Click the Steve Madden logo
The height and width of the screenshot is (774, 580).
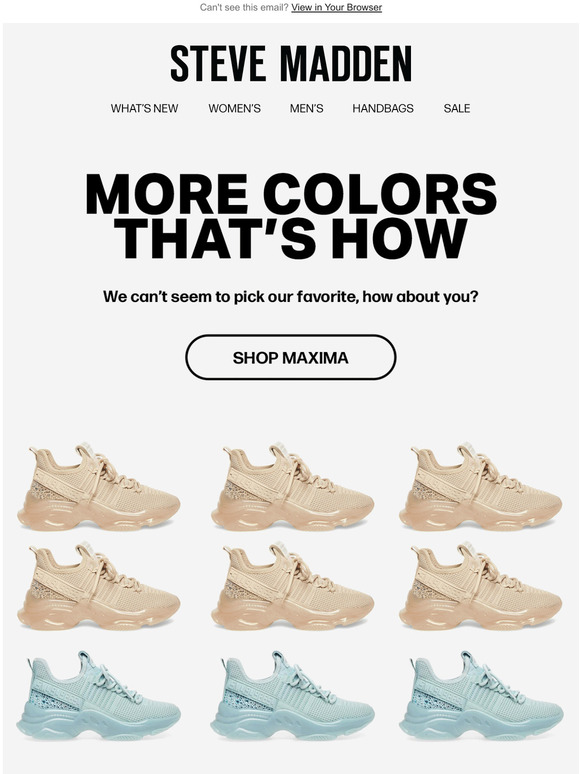click(x=291, y=64)
